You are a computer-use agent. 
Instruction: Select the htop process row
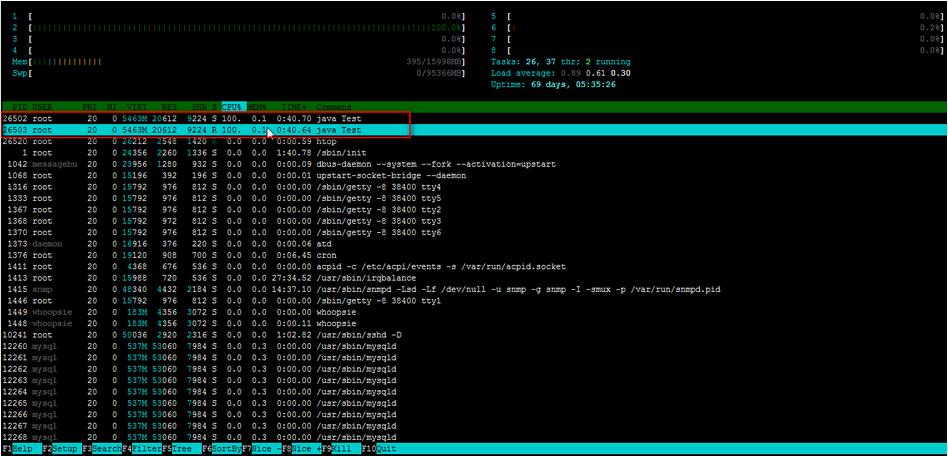(200, 141)
